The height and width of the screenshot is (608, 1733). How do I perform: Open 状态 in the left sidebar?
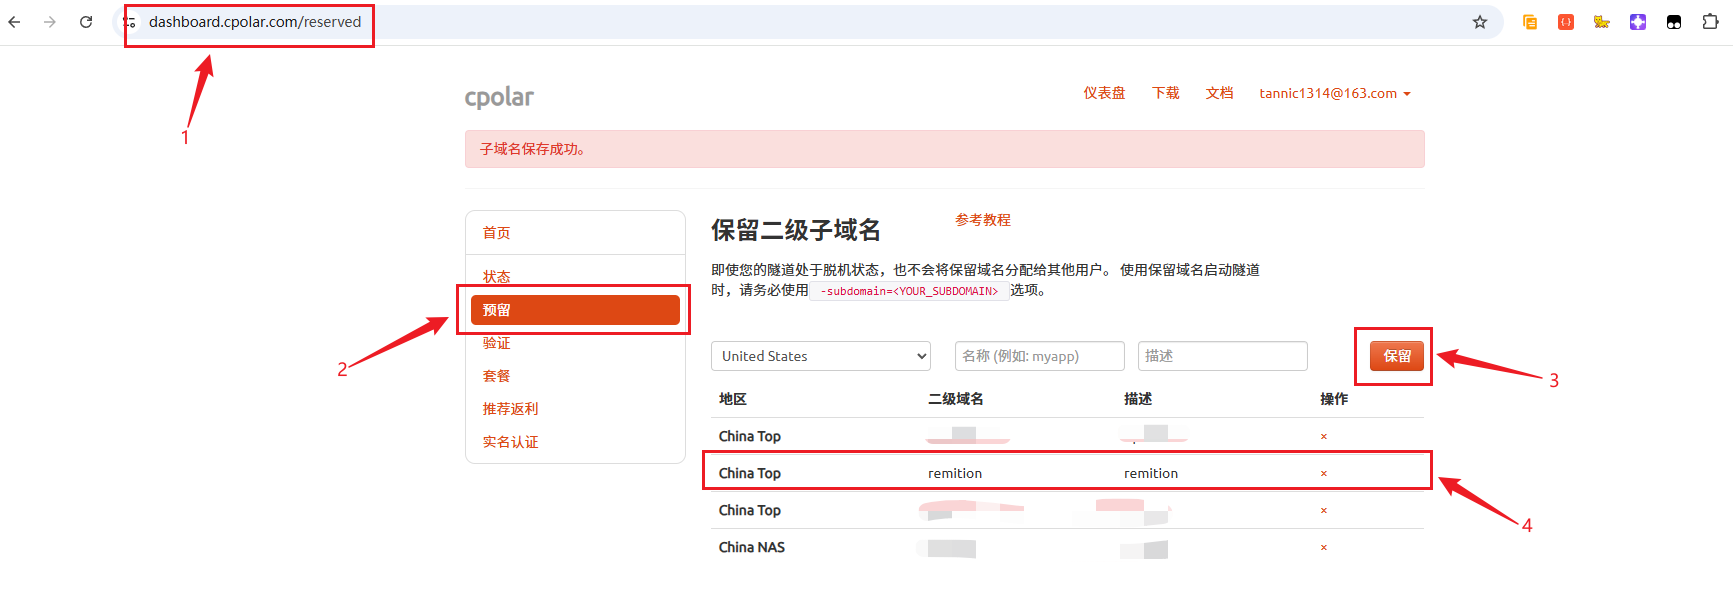click(x=497, y=276)
